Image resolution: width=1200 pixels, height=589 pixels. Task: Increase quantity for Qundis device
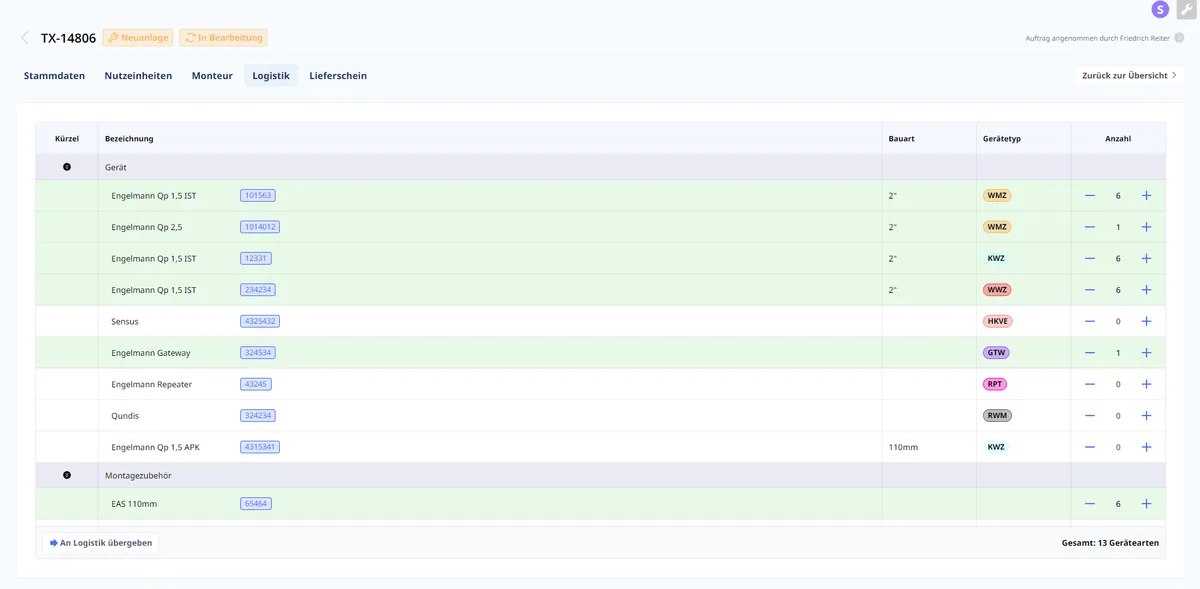click(1146, 416)
